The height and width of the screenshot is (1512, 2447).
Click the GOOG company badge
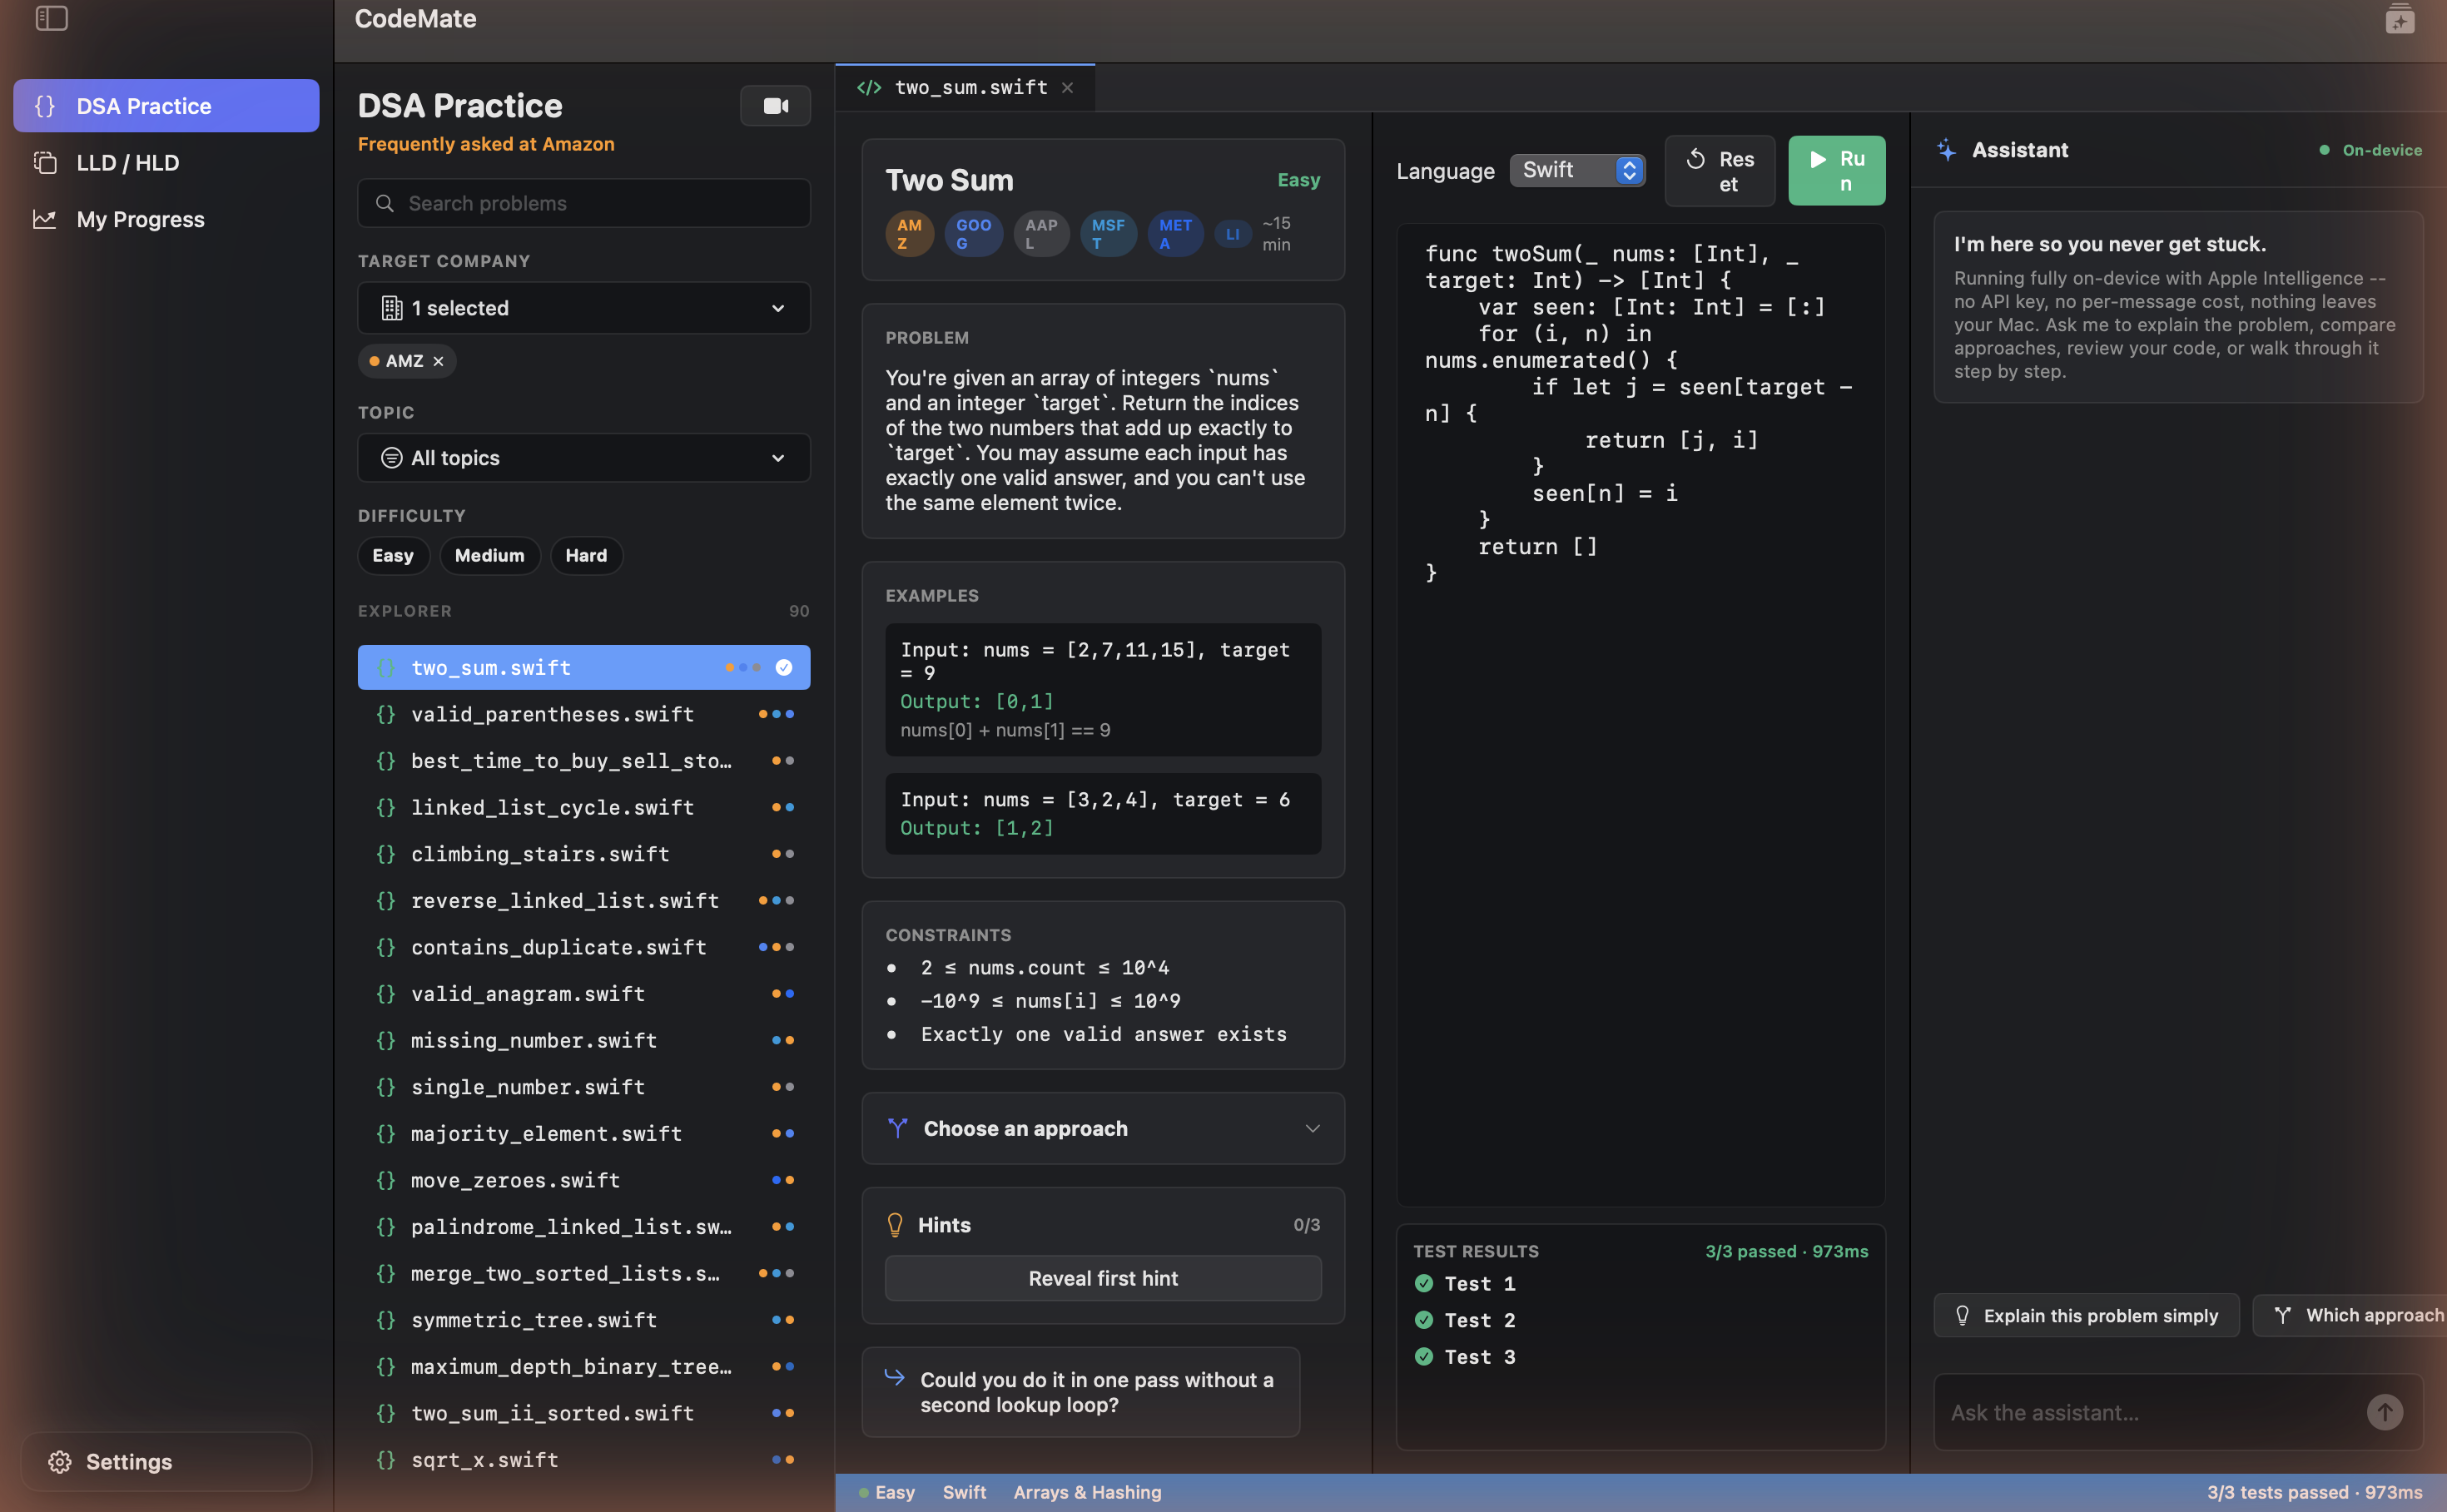pyautogui.click(x=973, y=234)
